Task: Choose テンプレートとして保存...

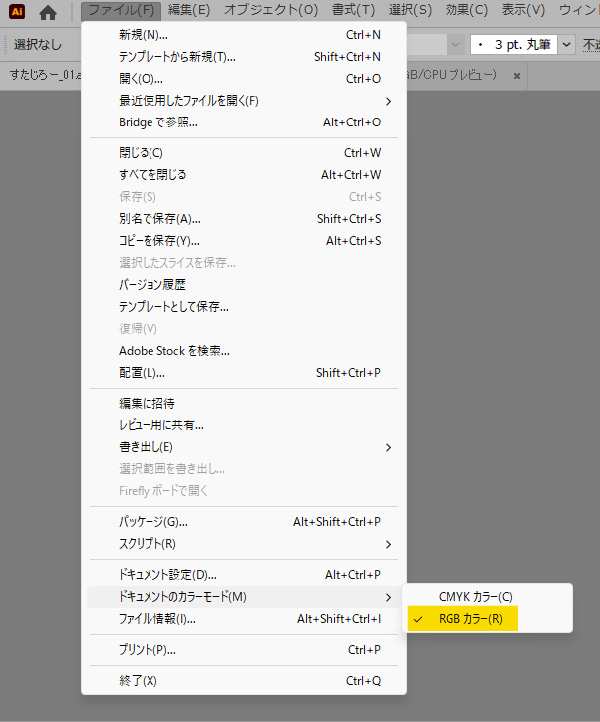Action: click(244, 307)
